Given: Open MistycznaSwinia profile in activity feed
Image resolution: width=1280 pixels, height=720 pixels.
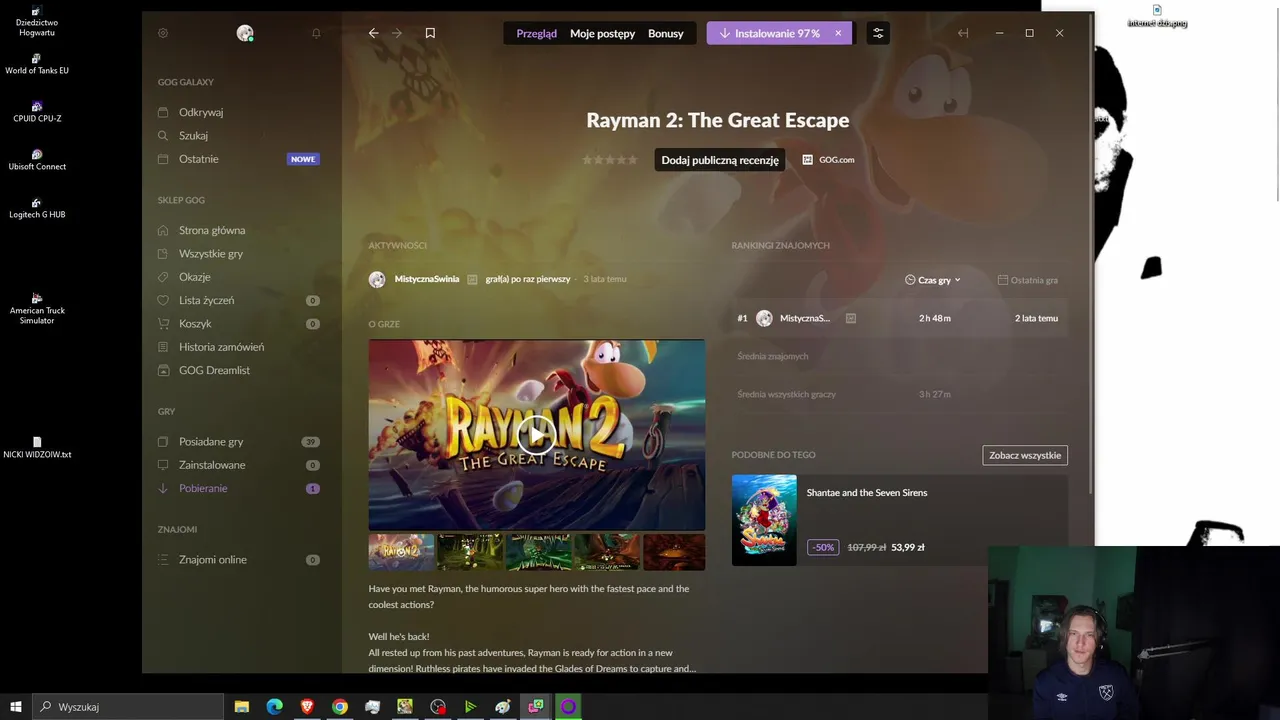Looking at the screenshot, I should [427, 279].
